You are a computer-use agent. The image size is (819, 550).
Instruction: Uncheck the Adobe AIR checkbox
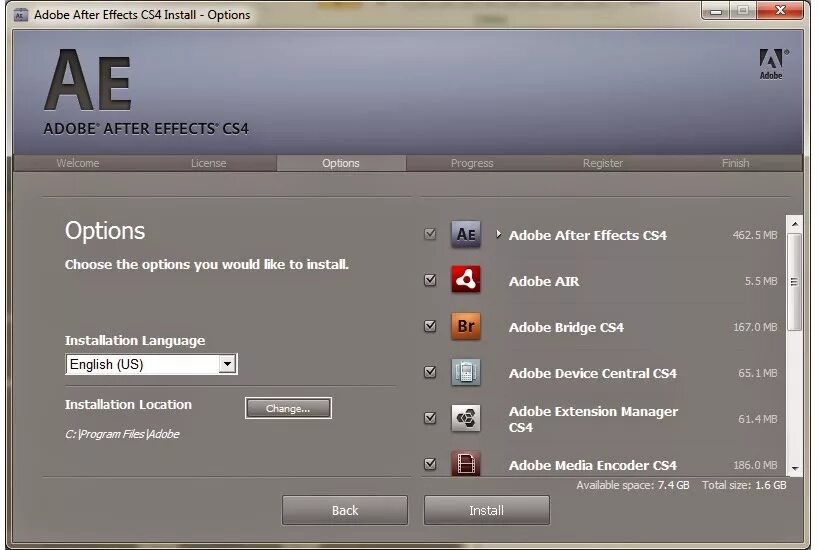pyautogui.click(x=430, y=280)
